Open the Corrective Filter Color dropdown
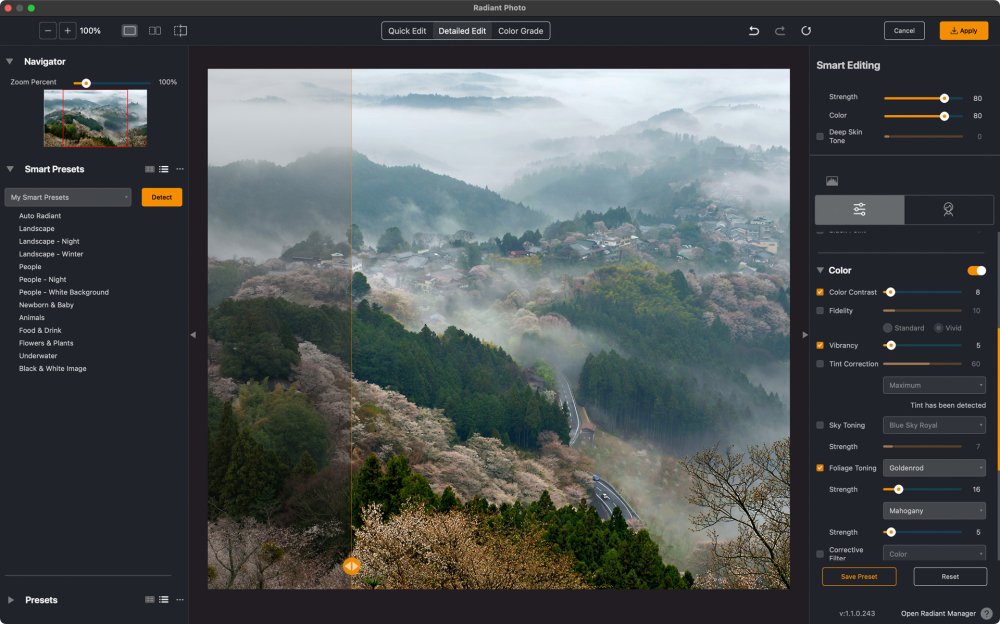The width and height of the screenshot is (1000, 624). tap(934, 553)
